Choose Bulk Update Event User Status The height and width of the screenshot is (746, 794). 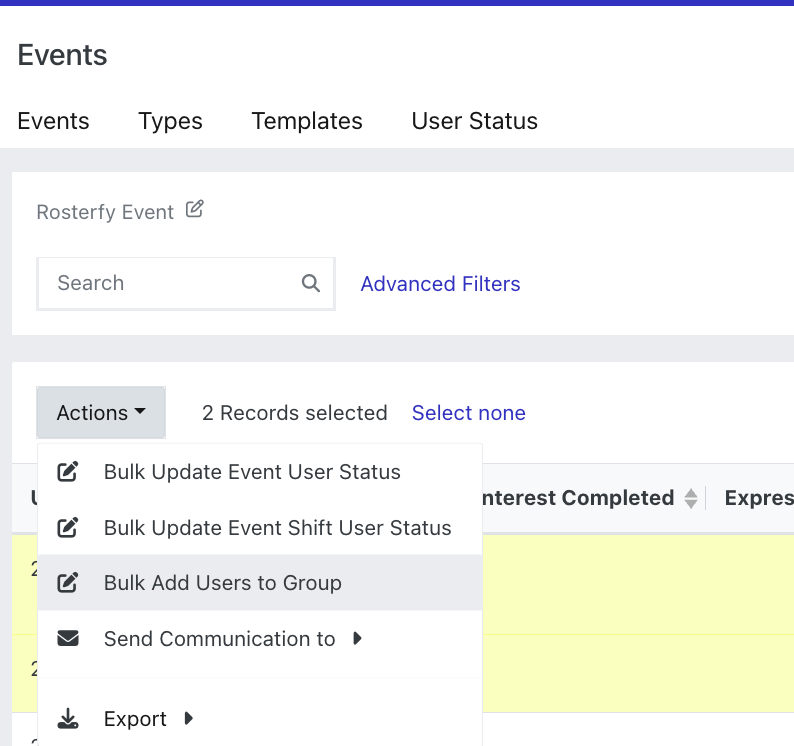pos(252,472)
